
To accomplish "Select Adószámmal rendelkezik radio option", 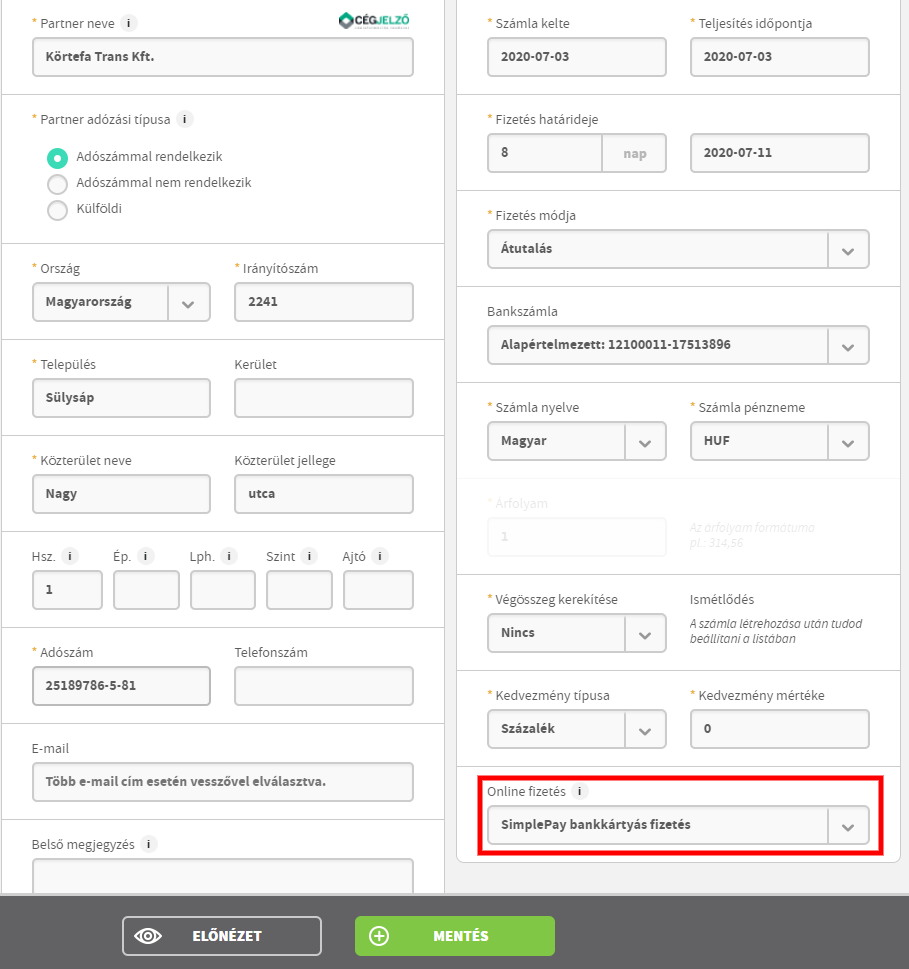I will (x=58, y=157).
